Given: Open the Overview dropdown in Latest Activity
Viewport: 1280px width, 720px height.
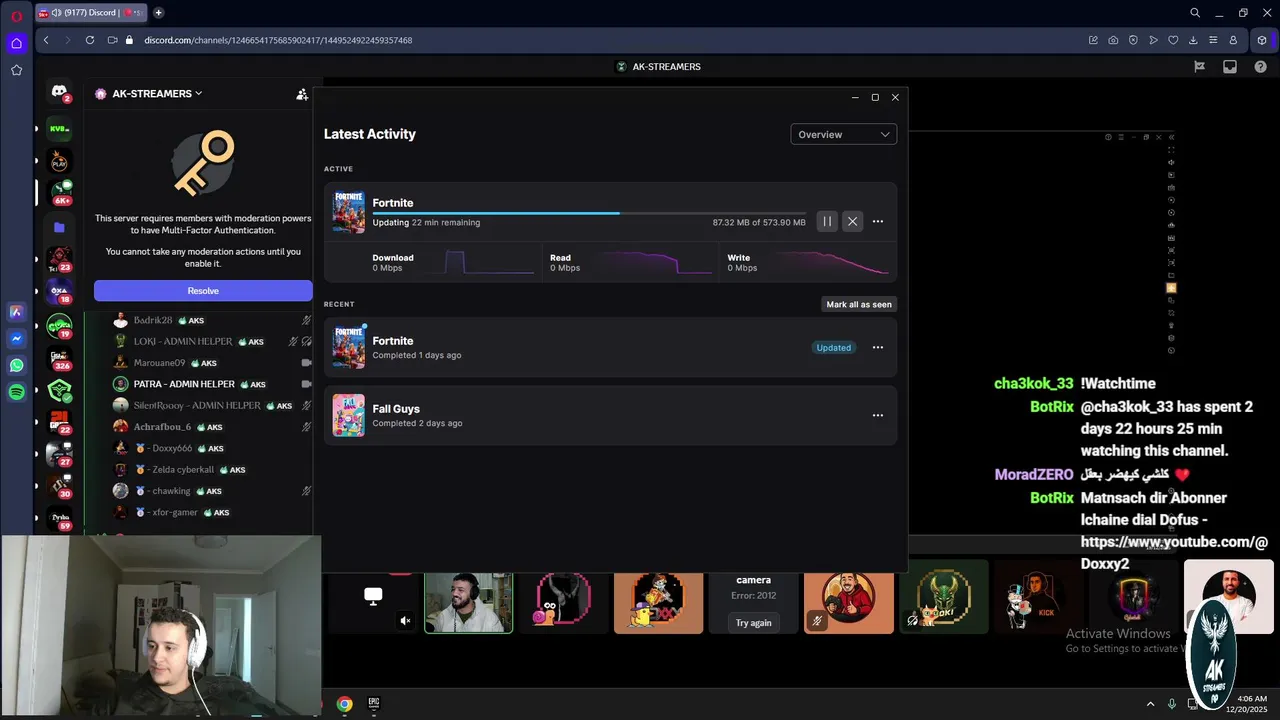Looking at the screenshot, I should (843, 134).
